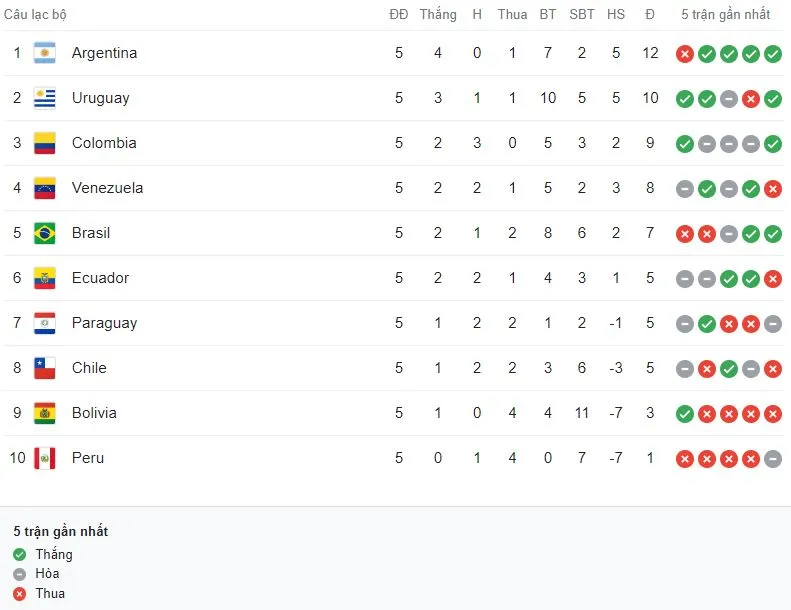Click the Chile flag icon
Screen dimensions: 791x610
coord(44,368)
